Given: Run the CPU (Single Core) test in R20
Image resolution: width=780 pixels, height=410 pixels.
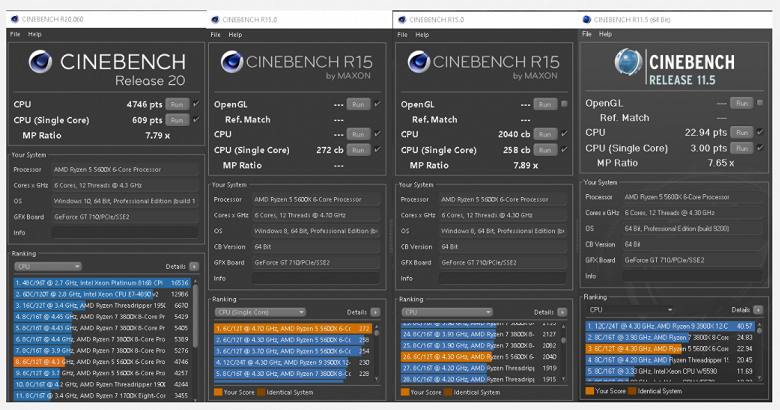Looking at the screenshot, I should (177, 120).
